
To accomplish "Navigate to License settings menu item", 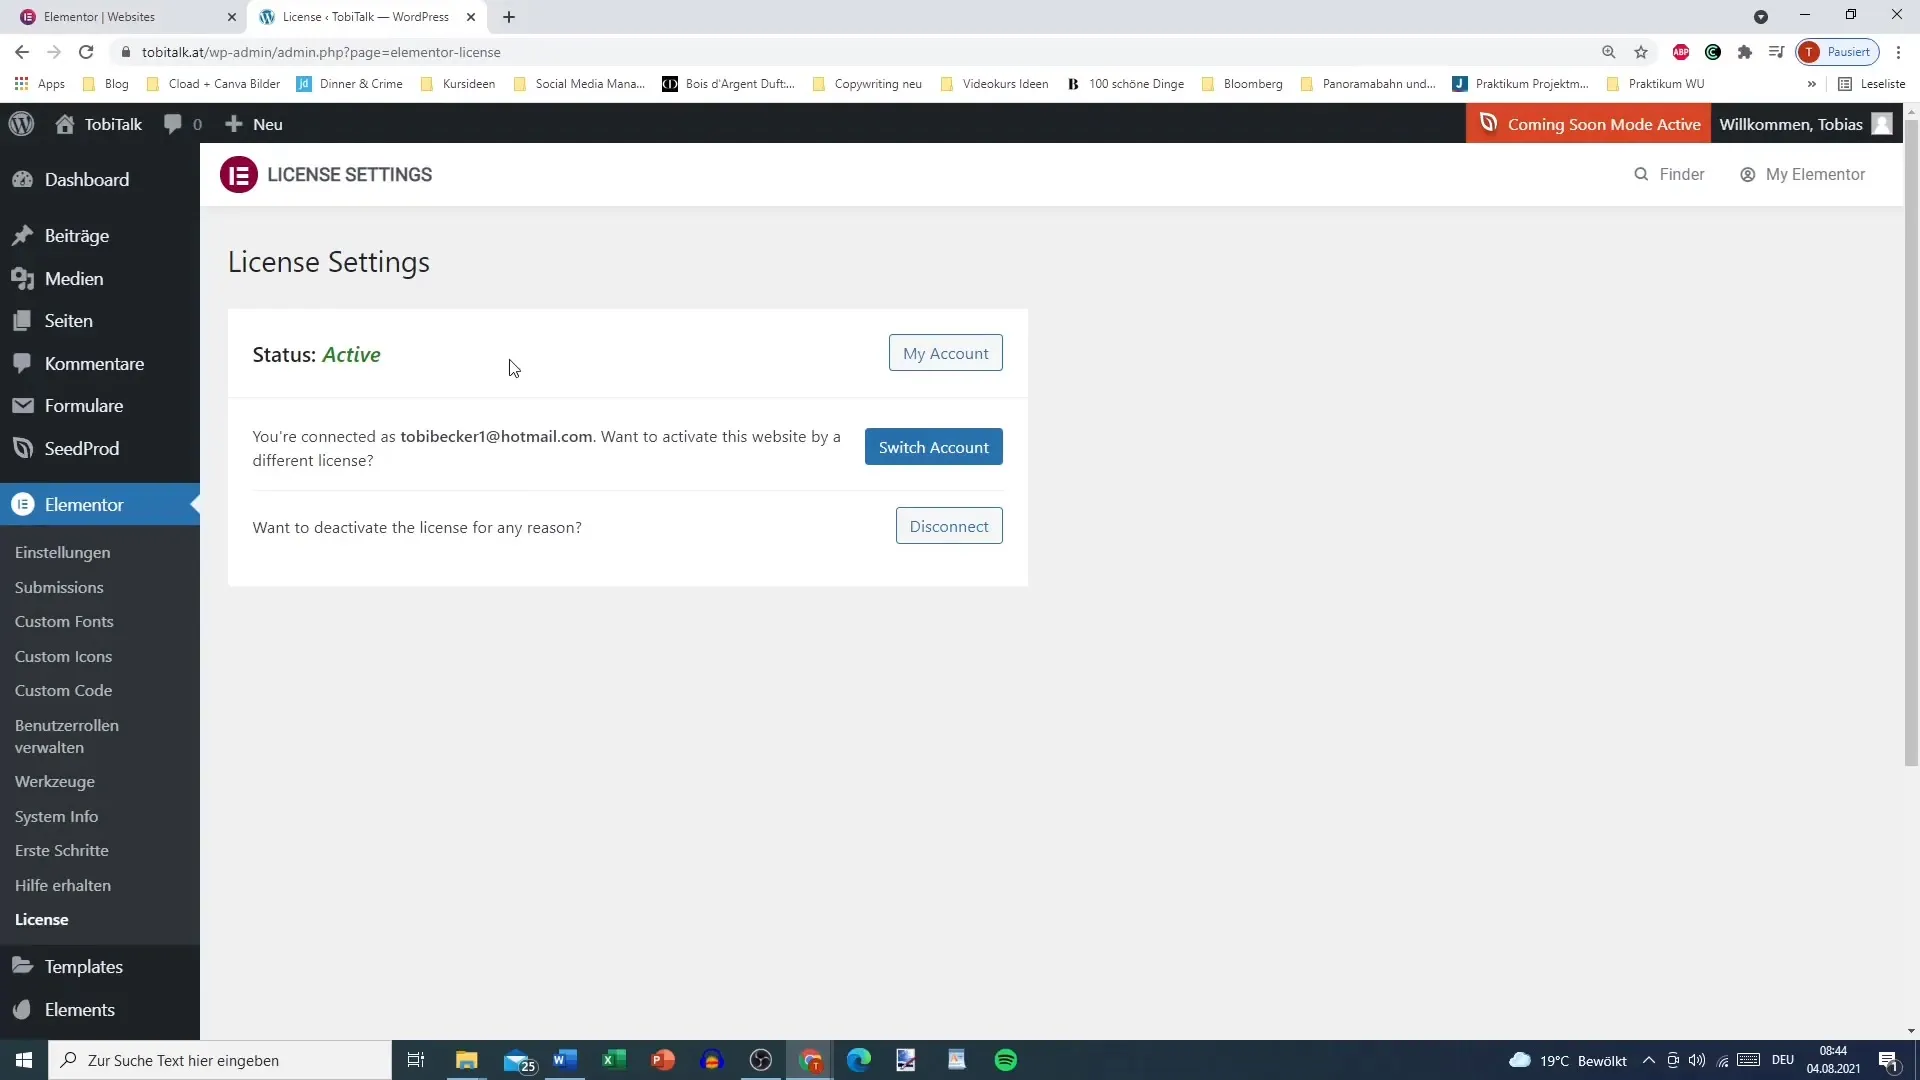I will click(41, 919).
